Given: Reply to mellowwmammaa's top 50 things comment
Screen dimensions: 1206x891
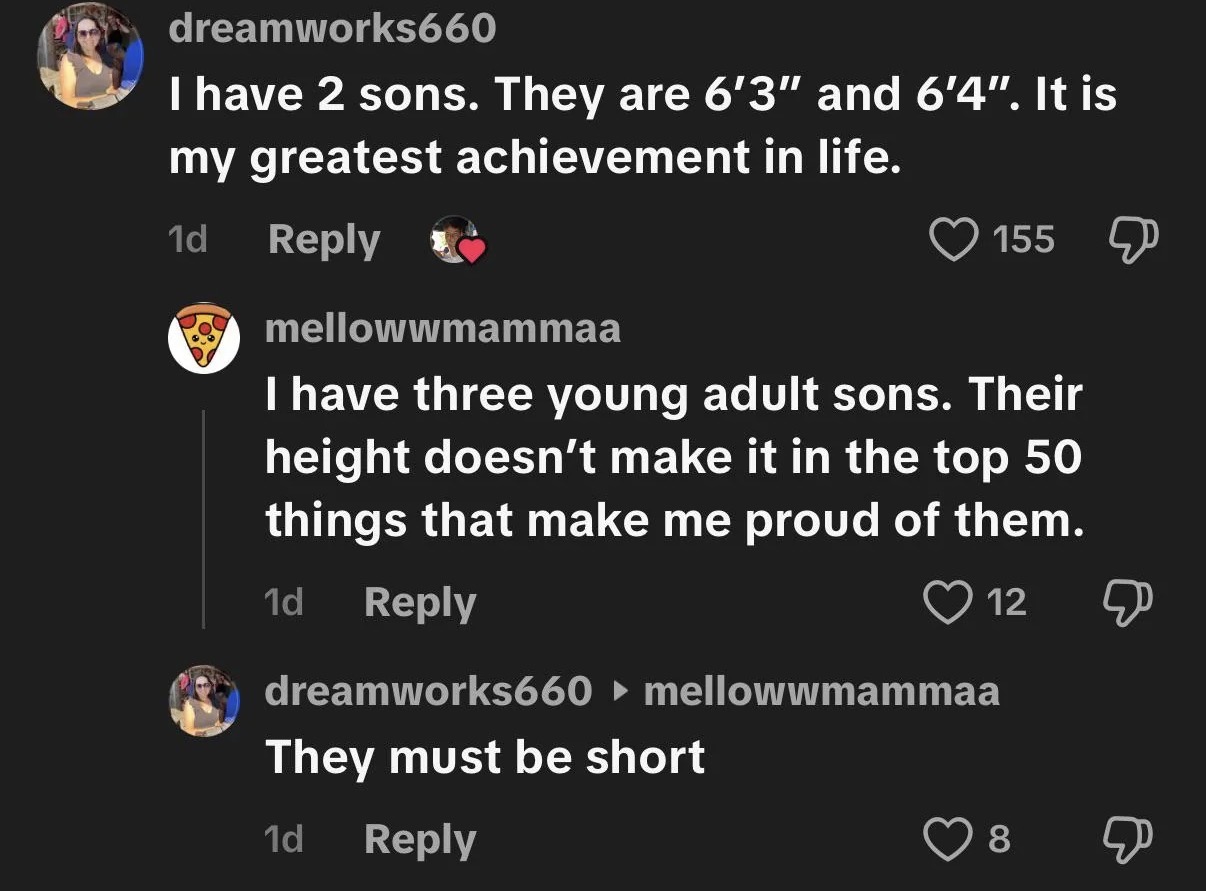Looking at the screenshot, I should [420, 602].
